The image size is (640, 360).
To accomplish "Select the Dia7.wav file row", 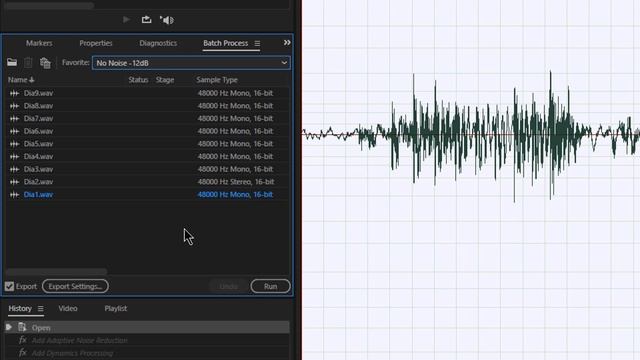I will tap(147, 118).
